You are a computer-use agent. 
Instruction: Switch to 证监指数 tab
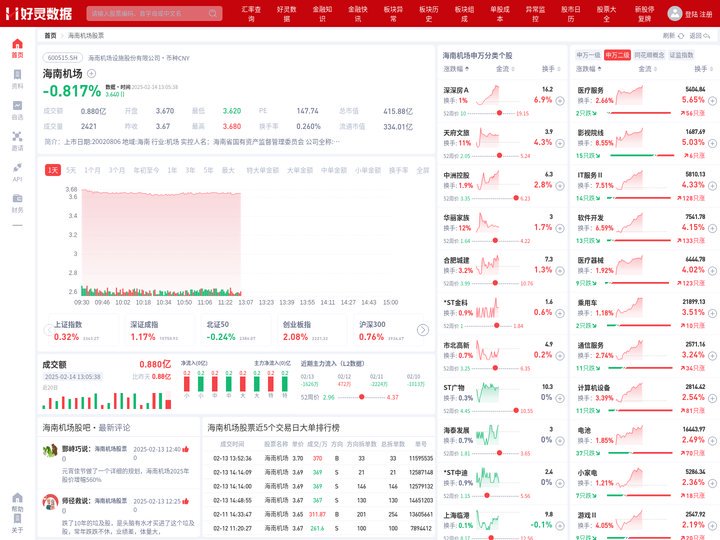[681, 55]
